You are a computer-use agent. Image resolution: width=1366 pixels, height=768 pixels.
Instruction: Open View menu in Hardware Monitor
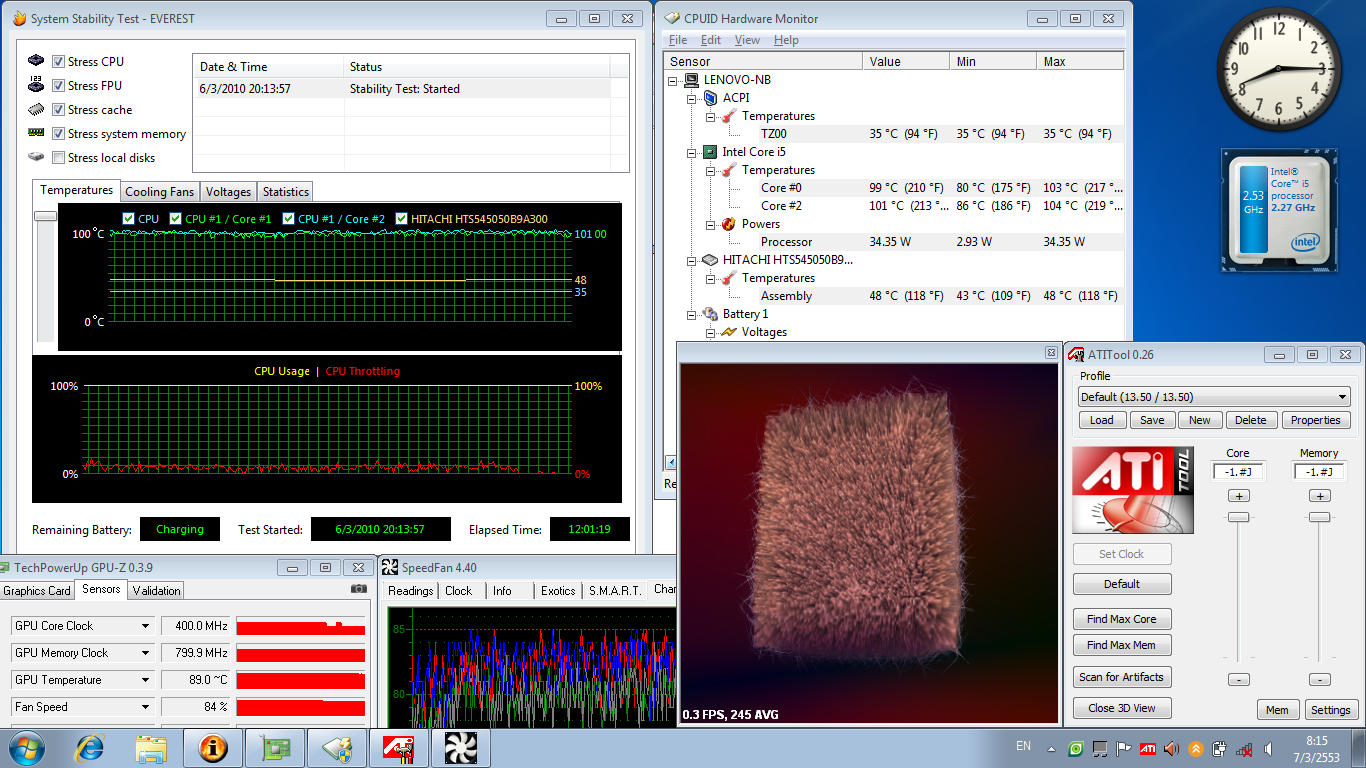click(747, 40)
